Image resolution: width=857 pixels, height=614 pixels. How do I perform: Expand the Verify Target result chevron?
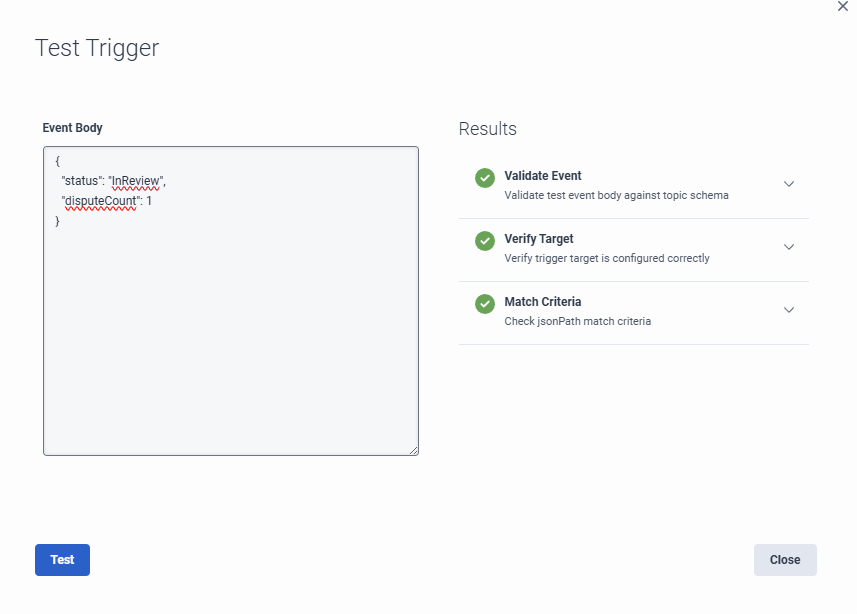(788, 247)
